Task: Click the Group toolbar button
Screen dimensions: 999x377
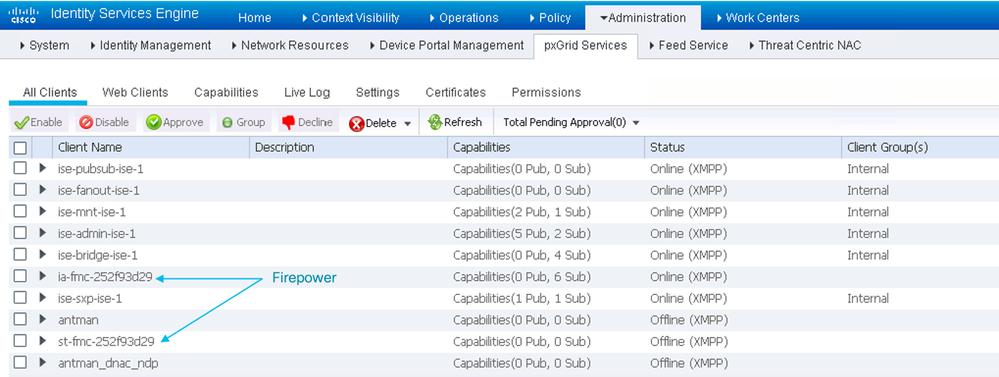Action: tap(243, 122)
